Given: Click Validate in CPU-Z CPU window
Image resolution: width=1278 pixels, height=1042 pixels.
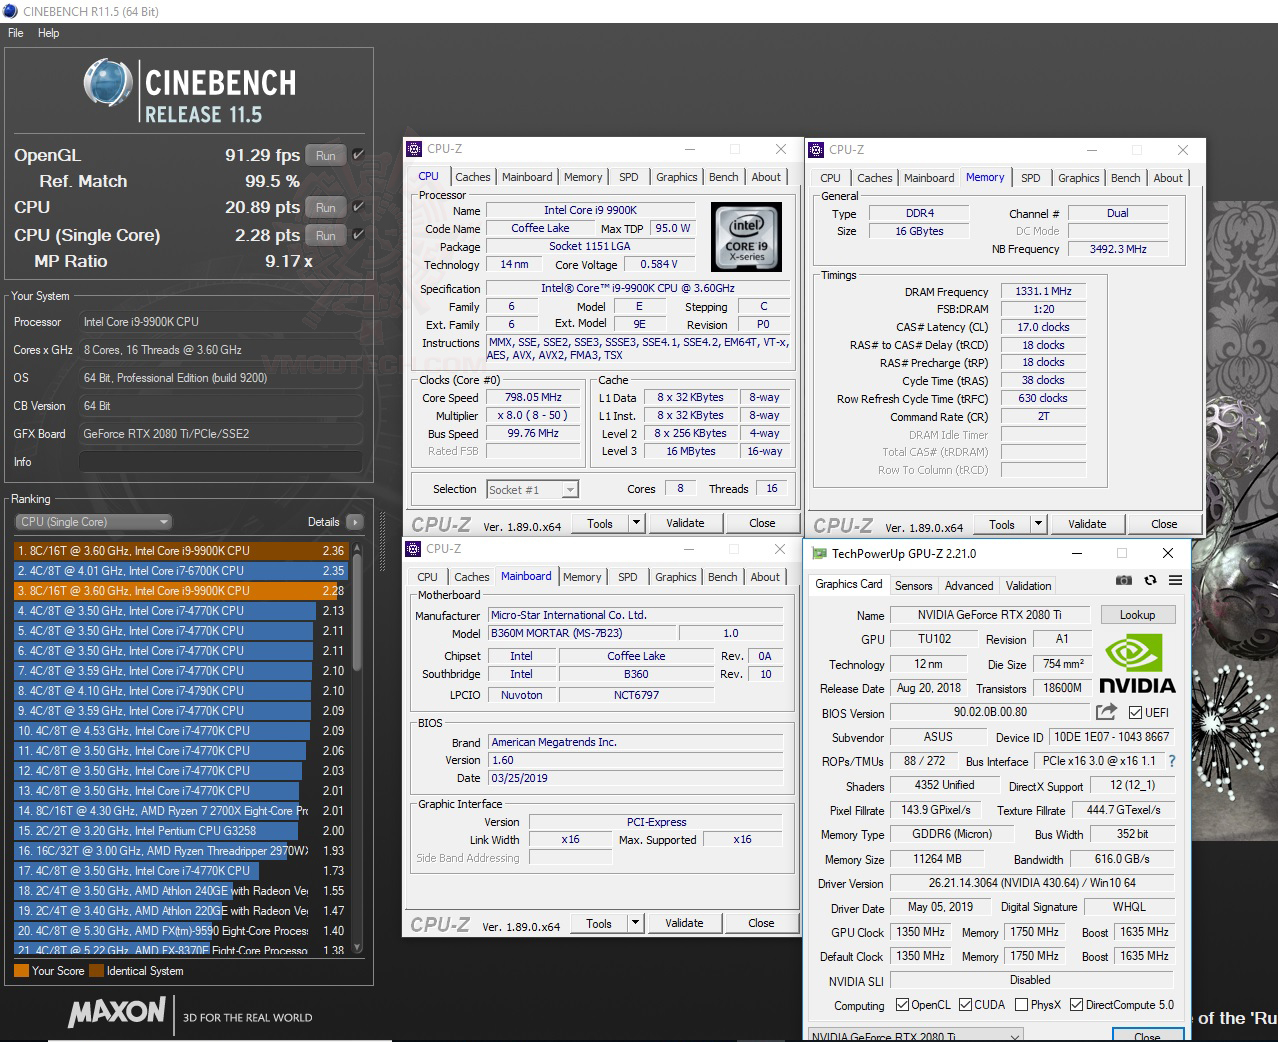Looking at the screenshot, I should [685, 522].
